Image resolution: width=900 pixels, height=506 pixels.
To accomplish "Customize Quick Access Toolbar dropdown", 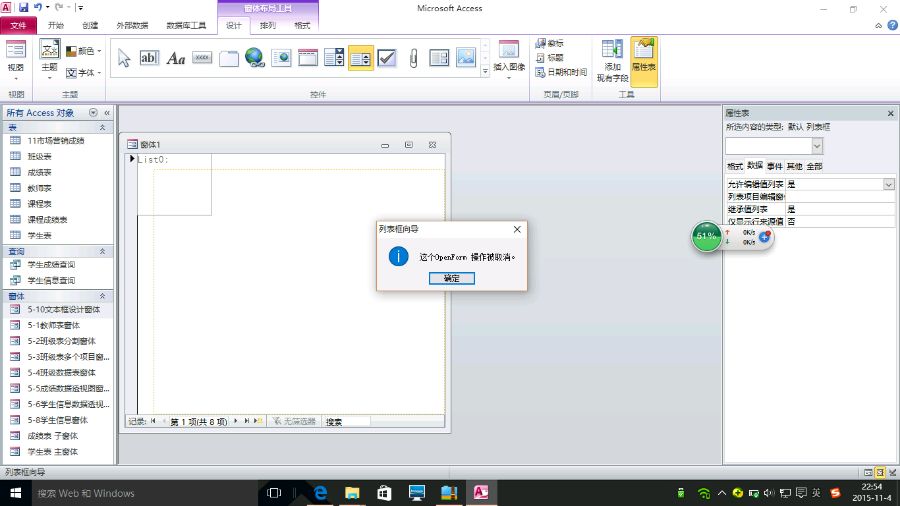I will click(x=80, y=7).
